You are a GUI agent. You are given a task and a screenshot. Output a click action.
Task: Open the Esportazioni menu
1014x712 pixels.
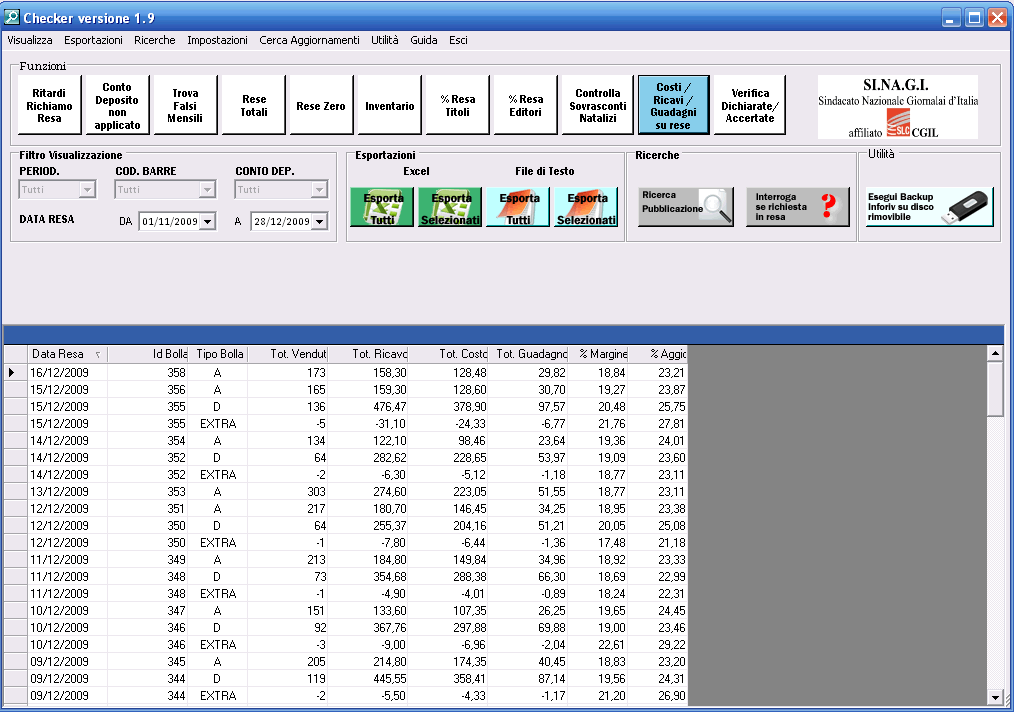[93, 40]
